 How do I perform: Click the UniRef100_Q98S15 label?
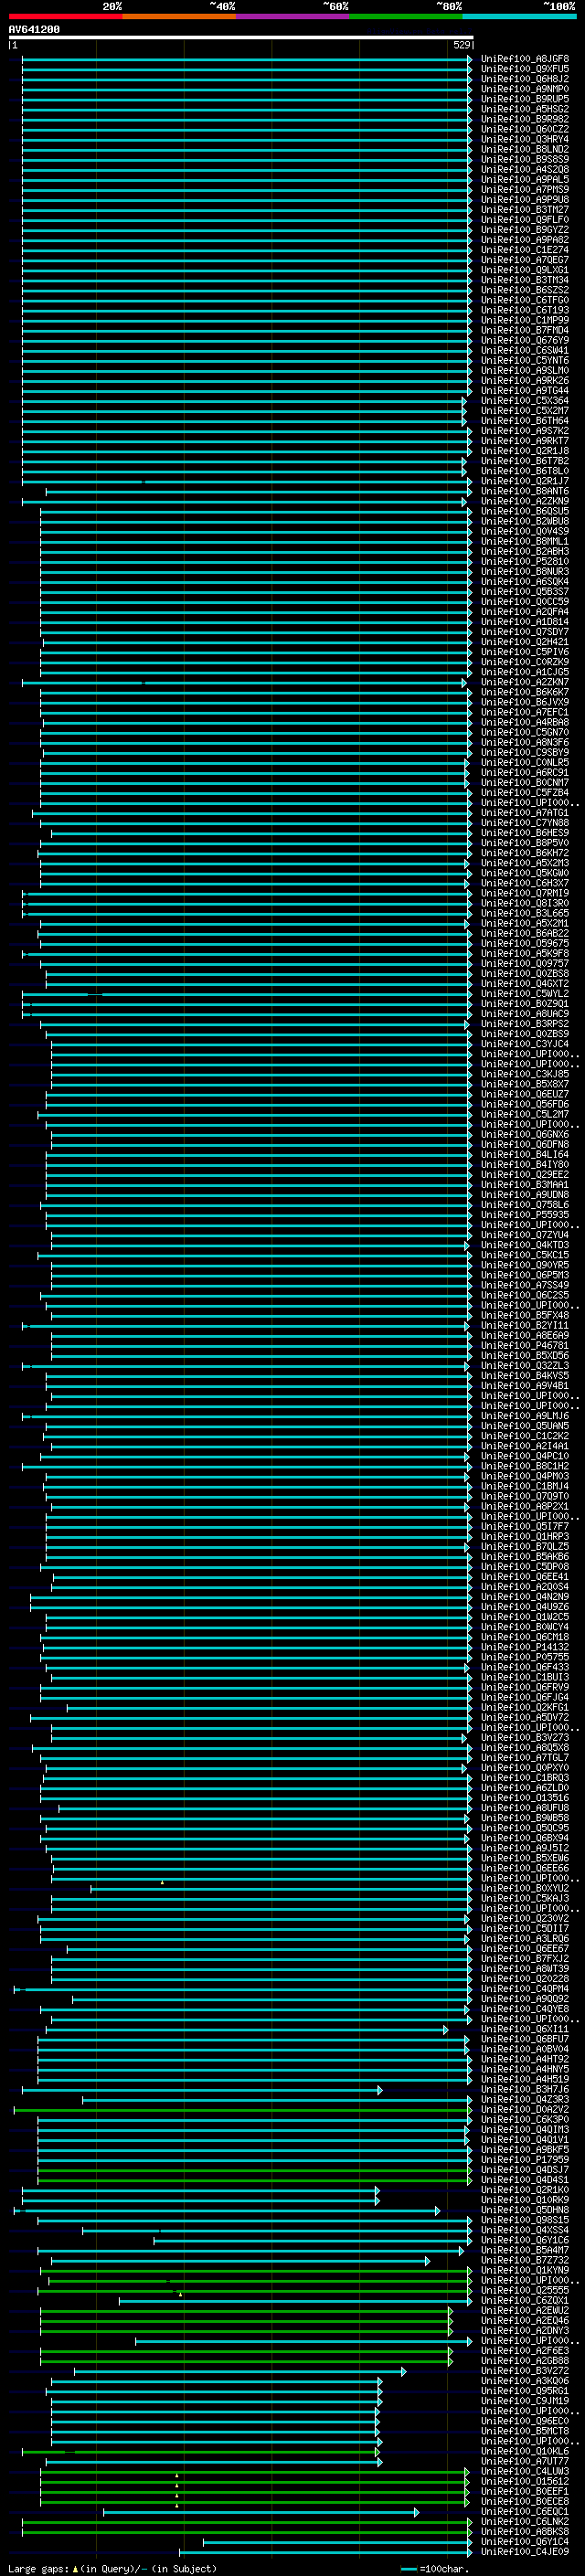click(x=525, y=2220)
